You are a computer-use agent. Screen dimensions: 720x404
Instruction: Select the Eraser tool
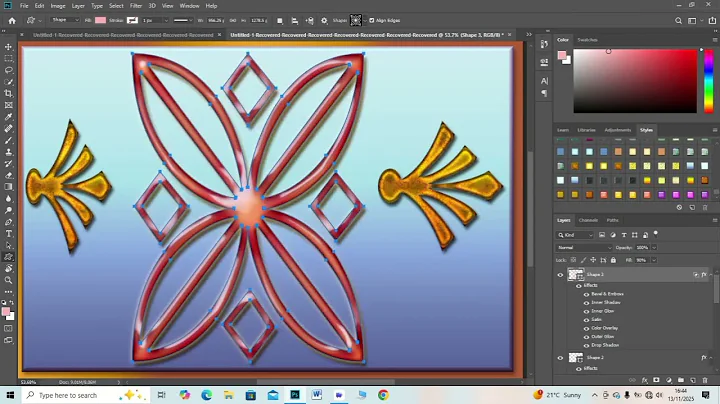[9, 175]
